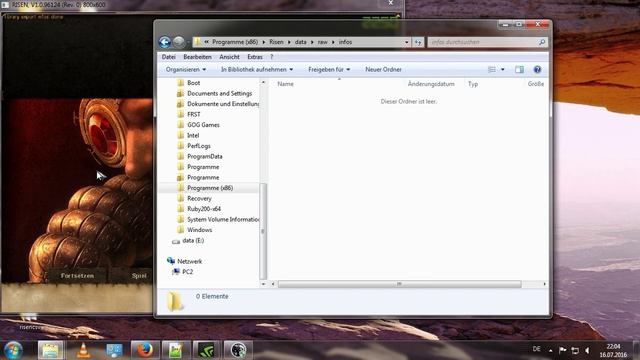Image resolution: width=640 pixels, height=360 pixels.
Task: Open the volume speaker tray icon
Action: click(587, 350)
